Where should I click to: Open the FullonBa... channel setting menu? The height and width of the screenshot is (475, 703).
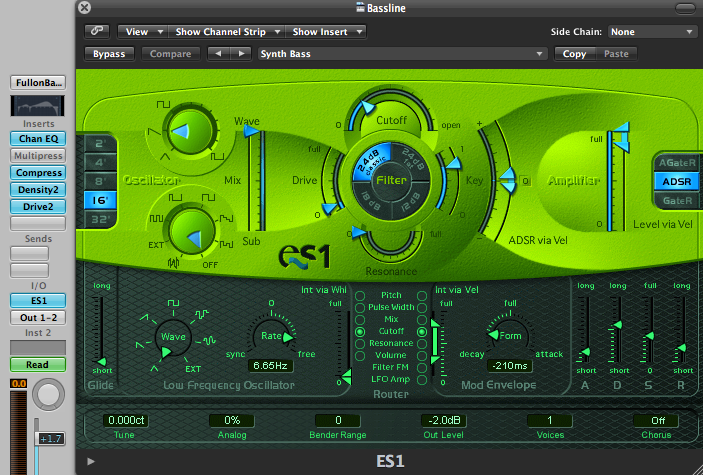pos(38,83)
